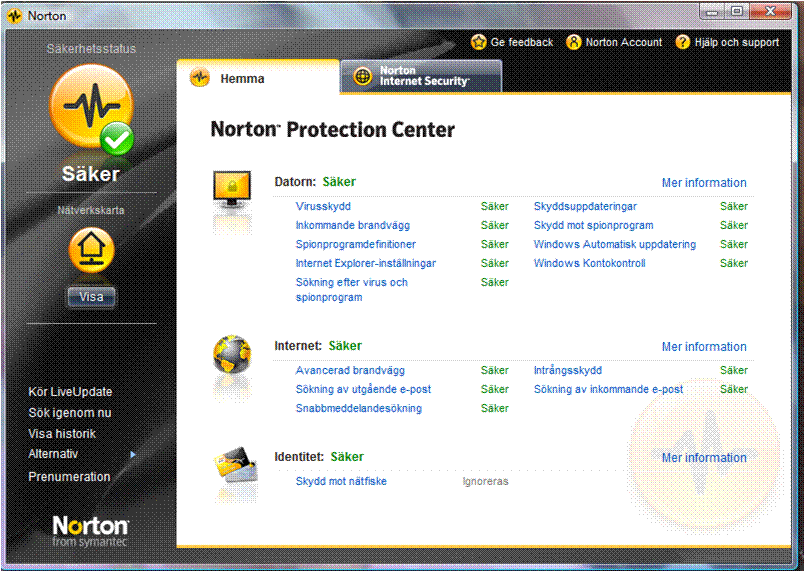The height and width of the screenshot is (572, 805).
Task: Click the Norton Account person icon
Action: (x=573, y=42)
